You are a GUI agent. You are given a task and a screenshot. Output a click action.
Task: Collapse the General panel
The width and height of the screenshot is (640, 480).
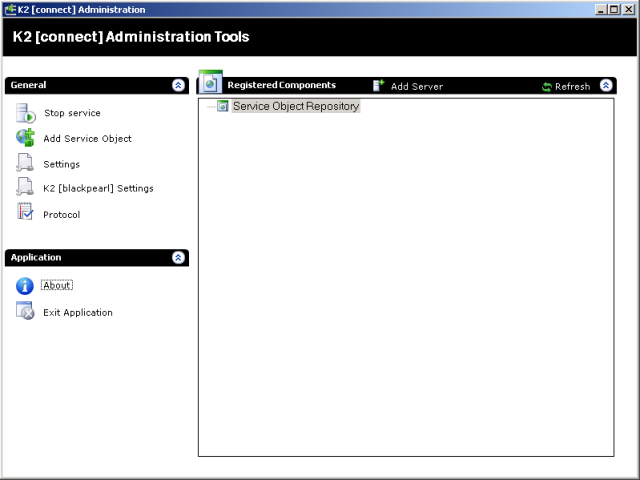pyautogui.click(x=178, y=85)
